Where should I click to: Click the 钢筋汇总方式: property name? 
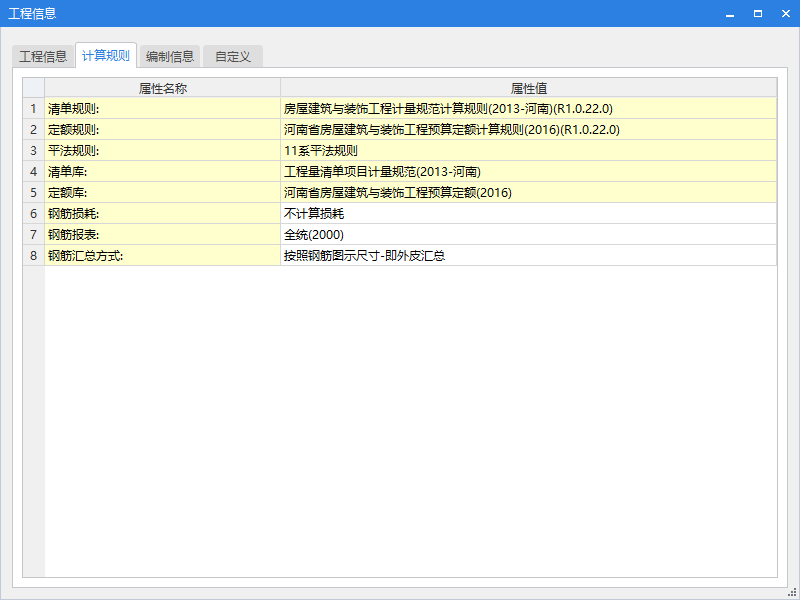[x=163, y=255]
